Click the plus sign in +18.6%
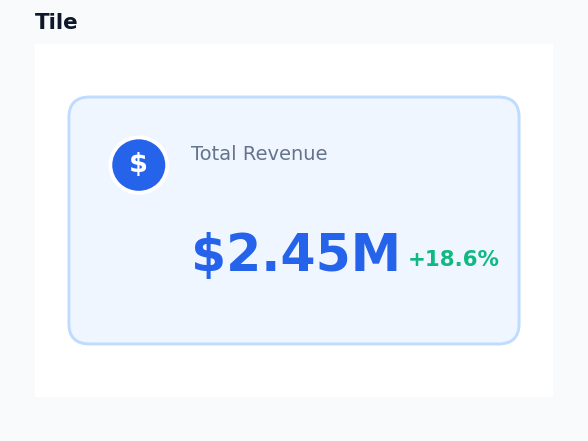 pos(417,259)
